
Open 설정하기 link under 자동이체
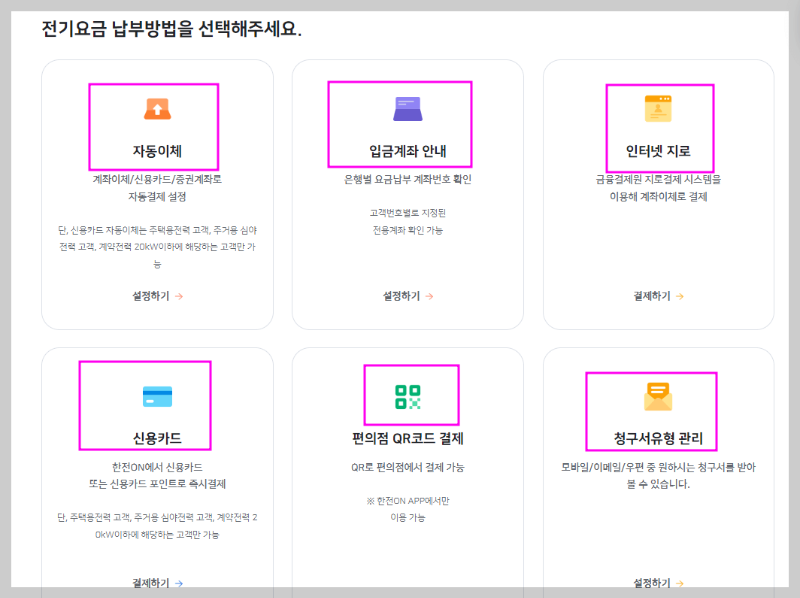[x=157, y=296]
